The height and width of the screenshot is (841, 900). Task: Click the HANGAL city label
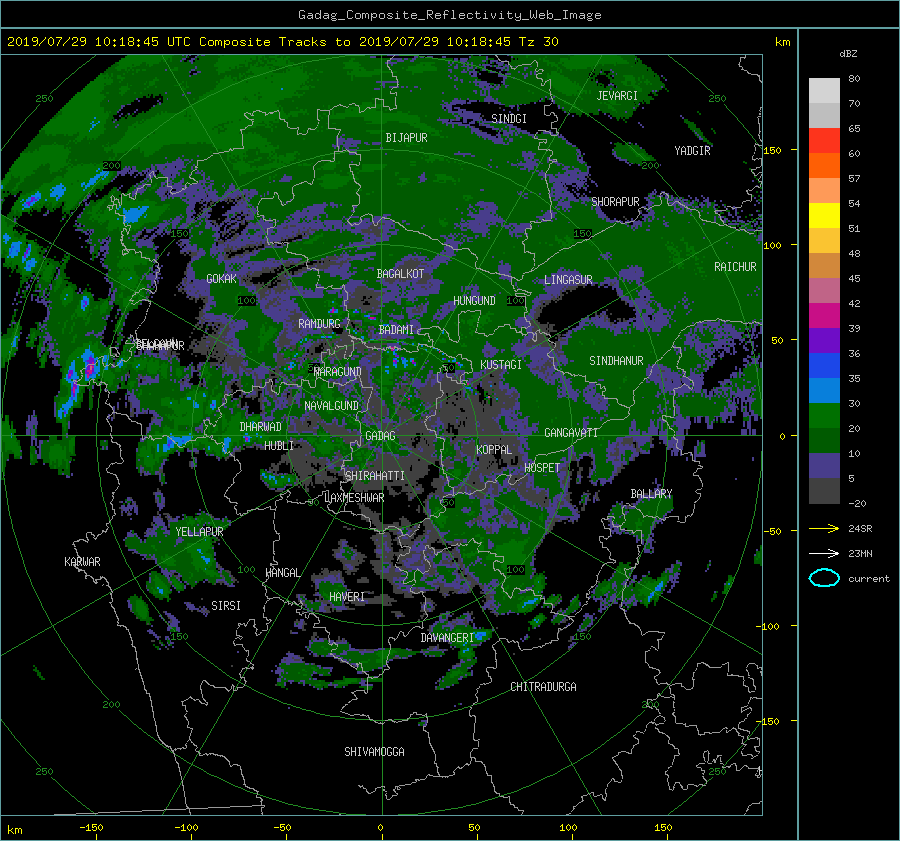click(283, 573)
